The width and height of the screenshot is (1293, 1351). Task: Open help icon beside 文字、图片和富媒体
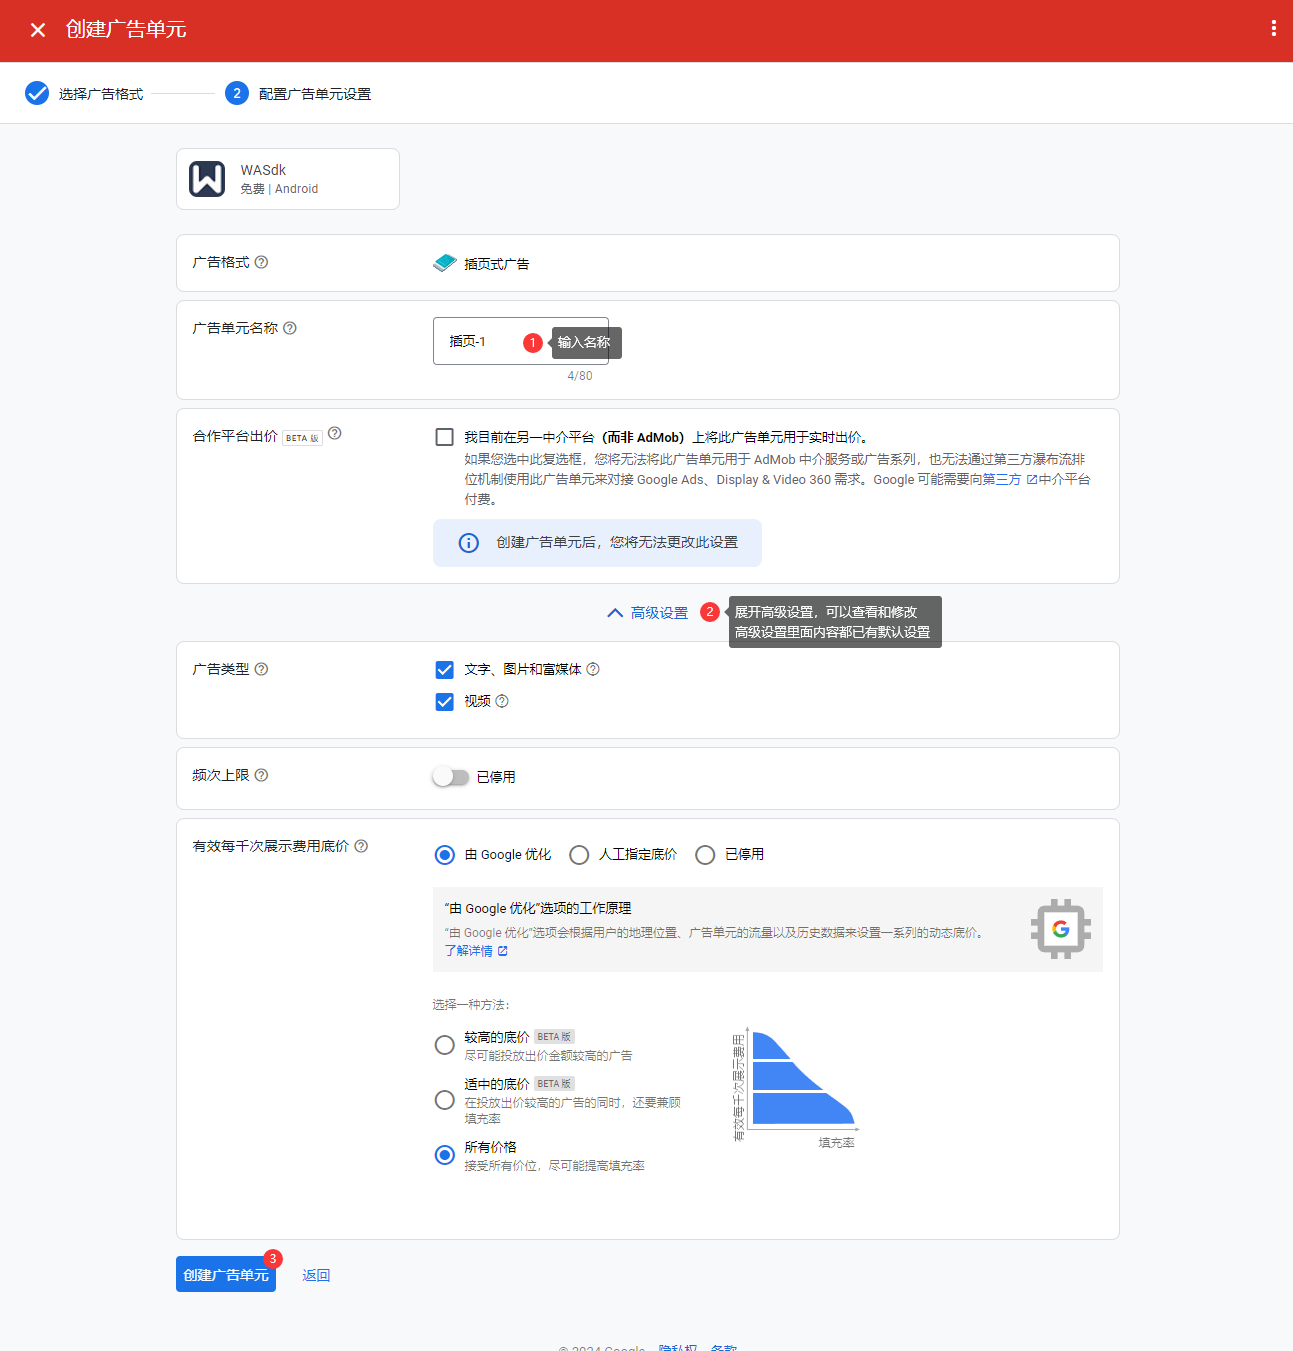coord(593,669)
